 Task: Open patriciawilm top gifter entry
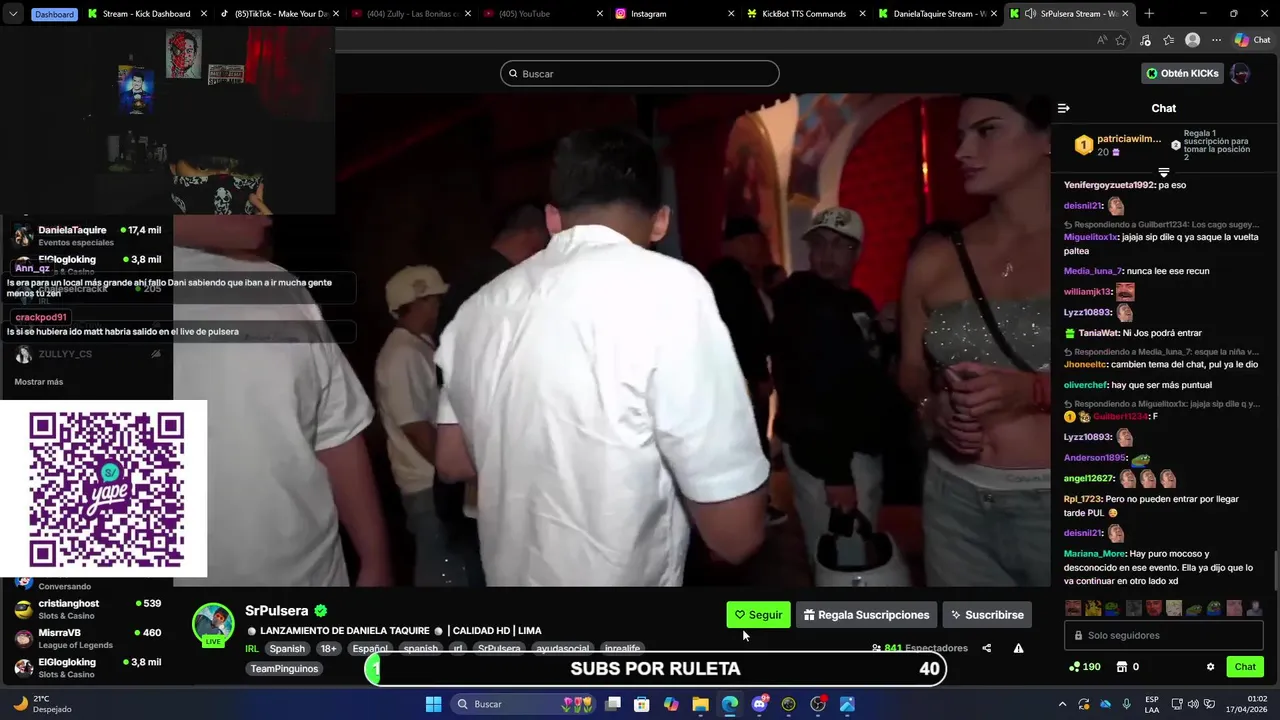[x=1120, y=145]
